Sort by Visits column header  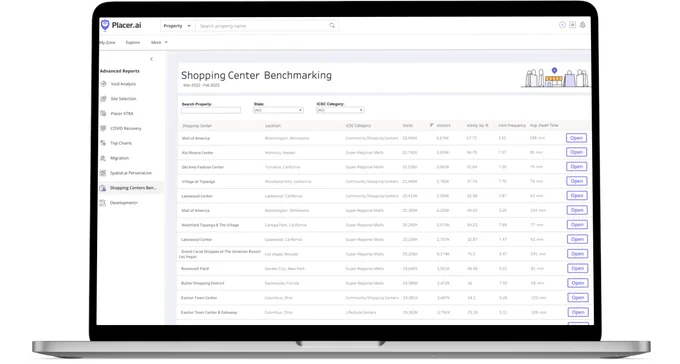coord(408,125)
